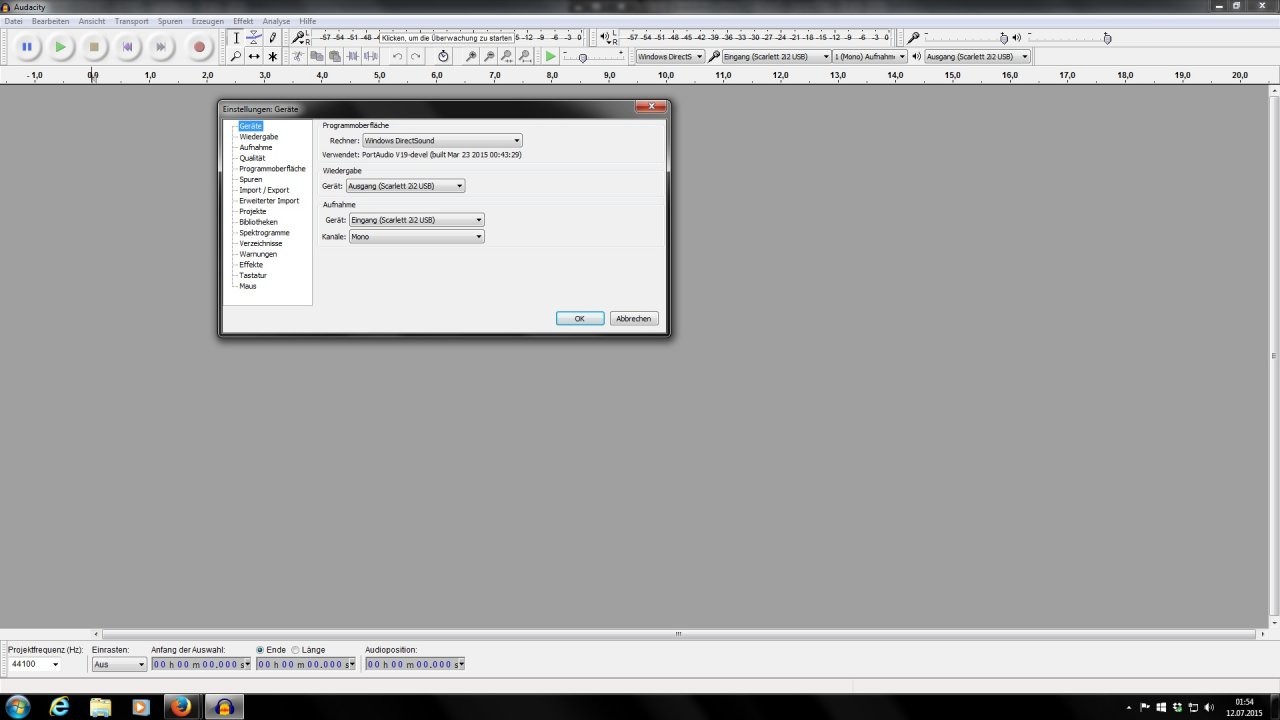Click the Play-at-speed green arrow
This screenshot has width=1280, height=720.
(551, 57)
